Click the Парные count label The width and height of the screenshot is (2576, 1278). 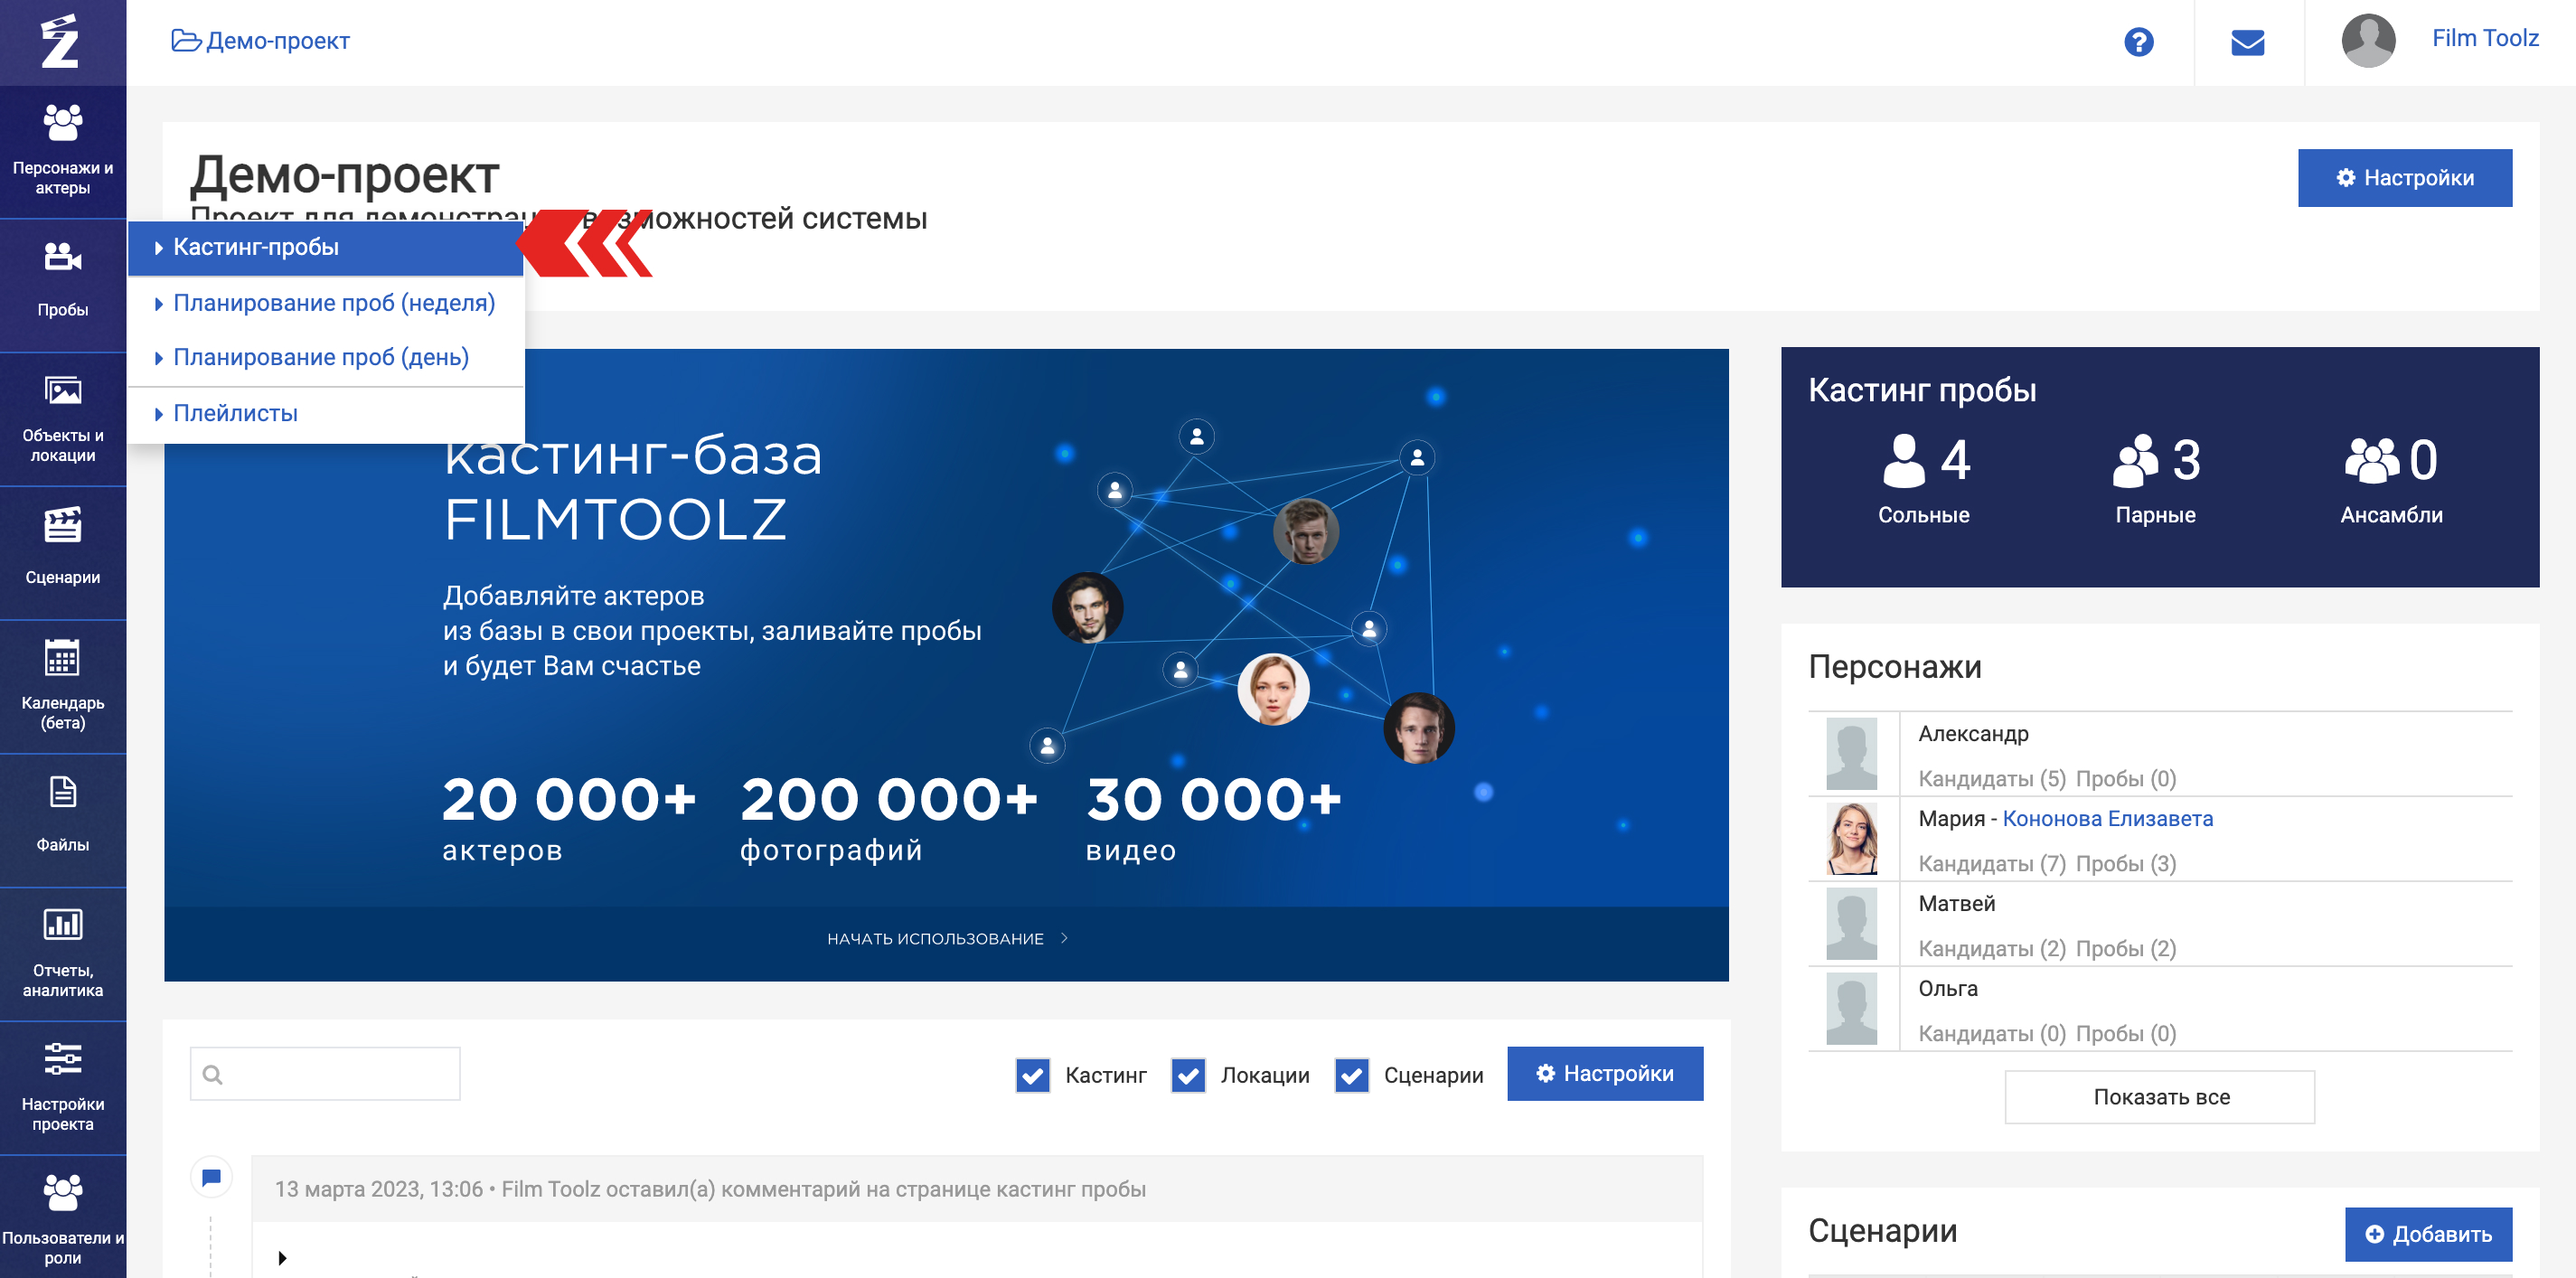2154,515
